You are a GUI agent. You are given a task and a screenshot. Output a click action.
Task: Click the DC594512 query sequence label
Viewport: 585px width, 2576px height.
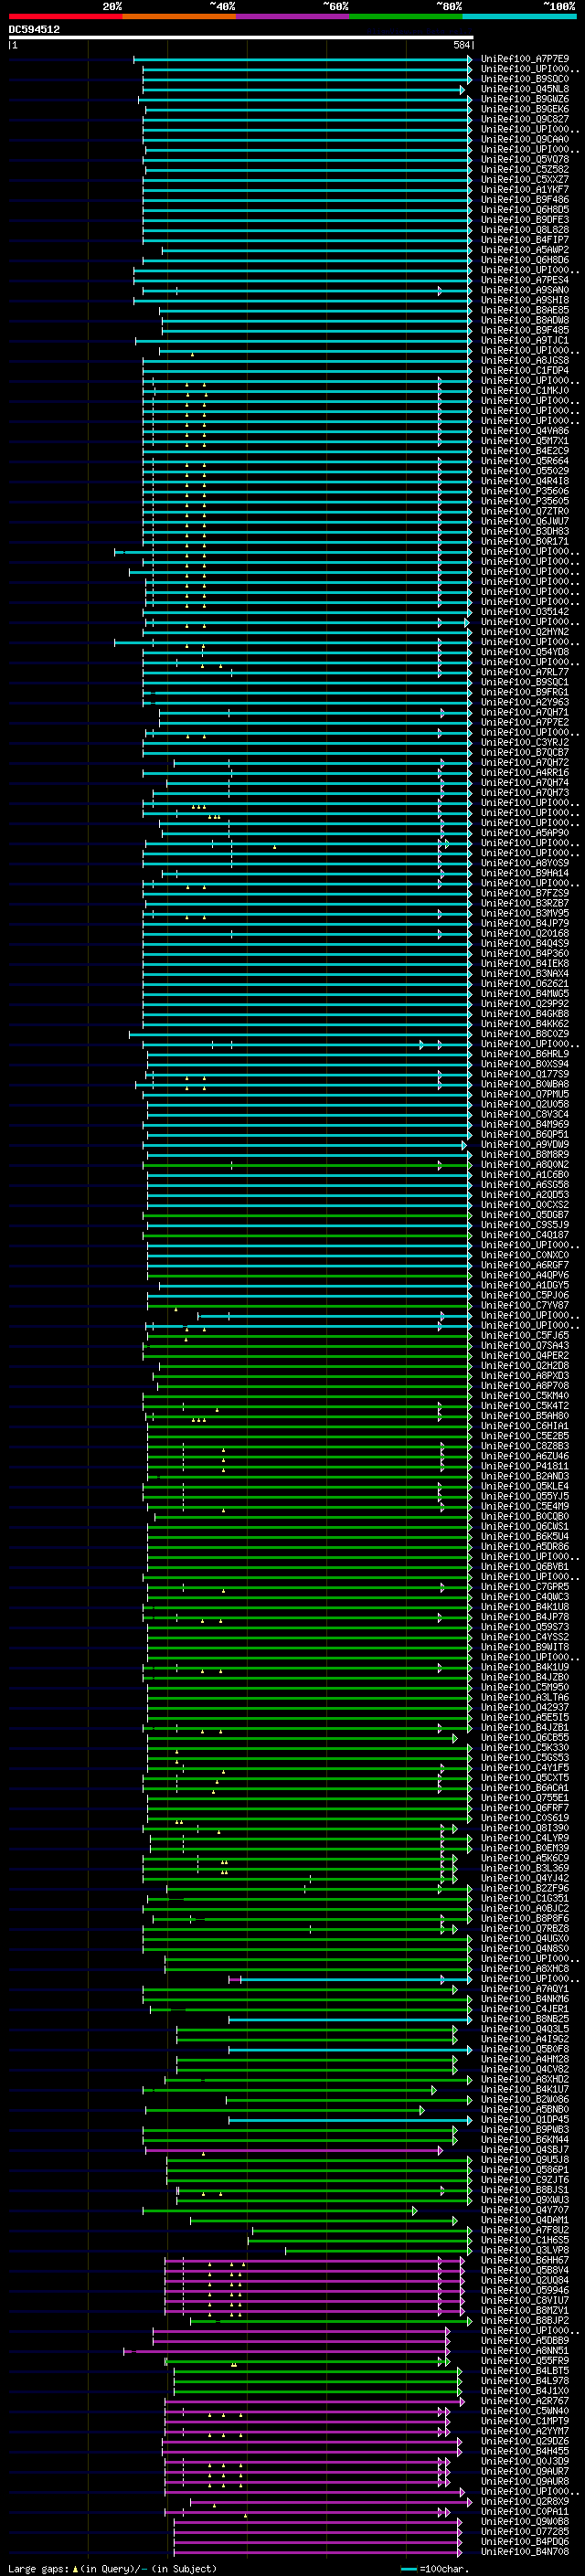click(x=34, y=30)
